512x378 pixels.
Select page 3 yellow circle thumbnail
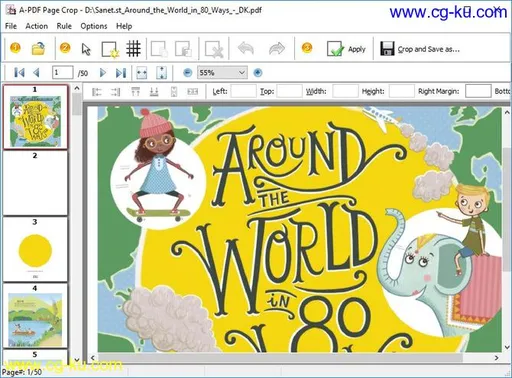tap(35, 250)
